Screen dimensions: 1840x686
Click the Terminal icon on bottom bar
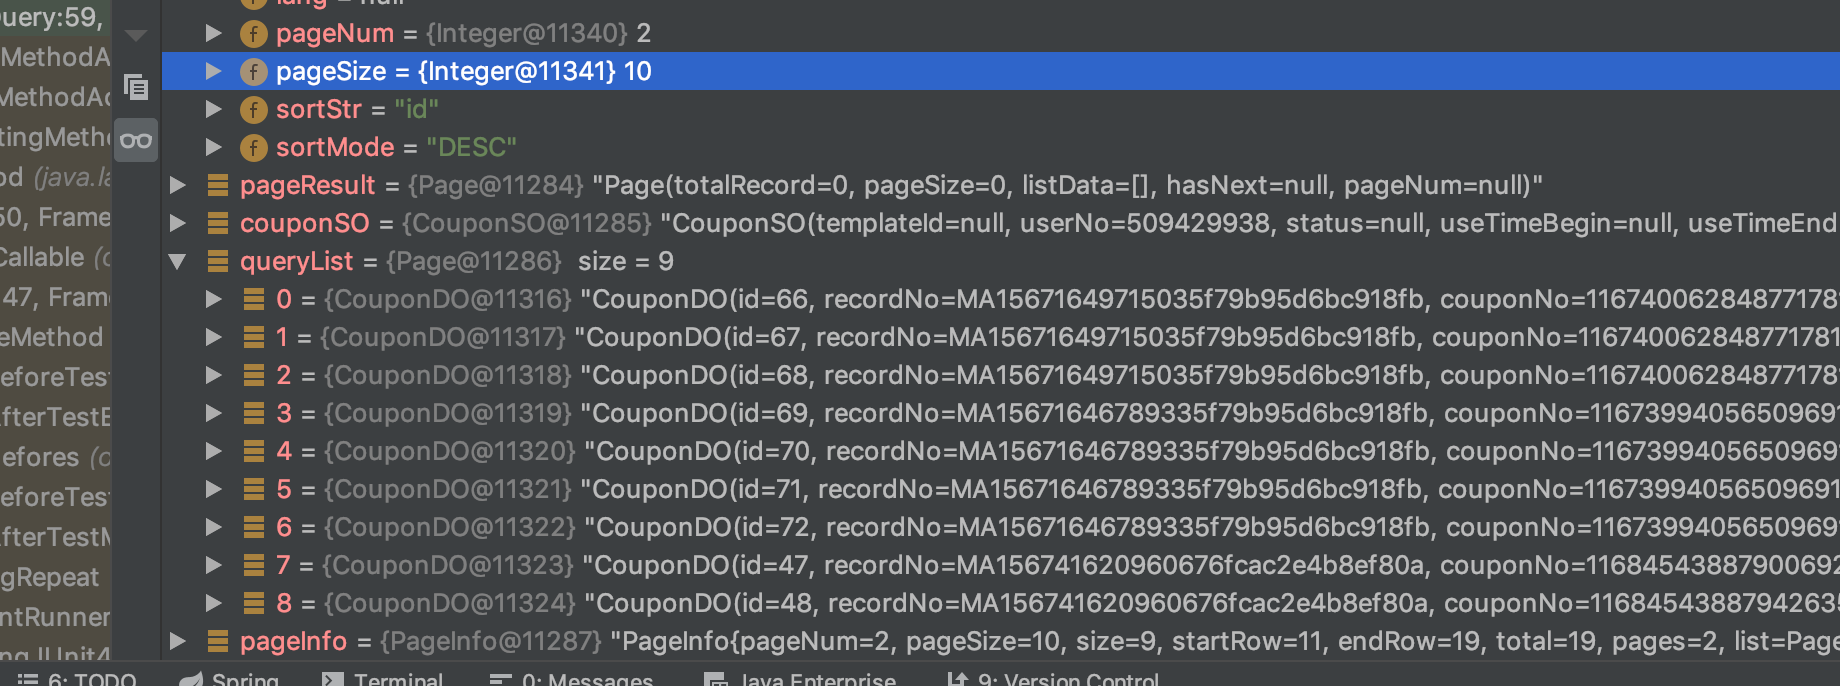pos(383,679)
